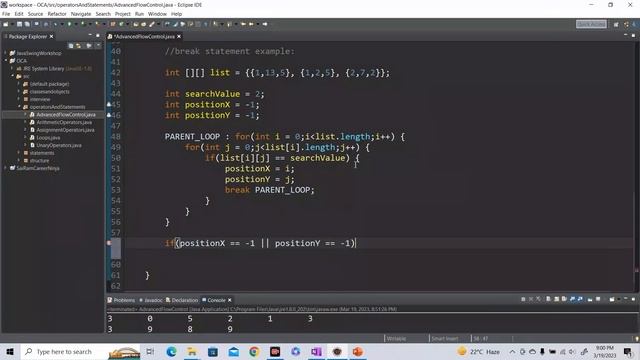
Task: Expand the SaiRamCareerNinja project node
Action: point(6,168)
